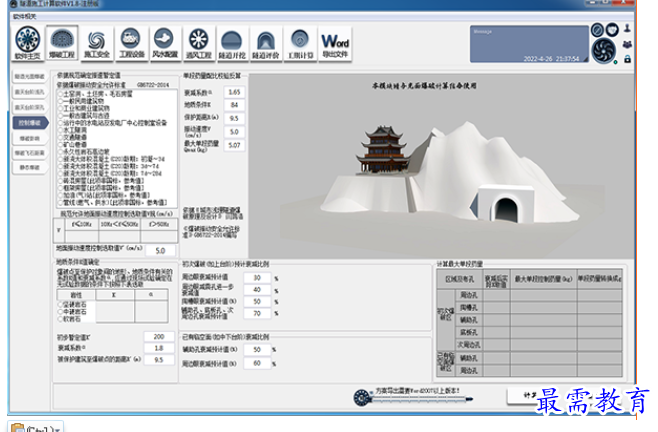Click the export progress bar at bottom
This screenshot has width=658, height=432.
point(421,399)
